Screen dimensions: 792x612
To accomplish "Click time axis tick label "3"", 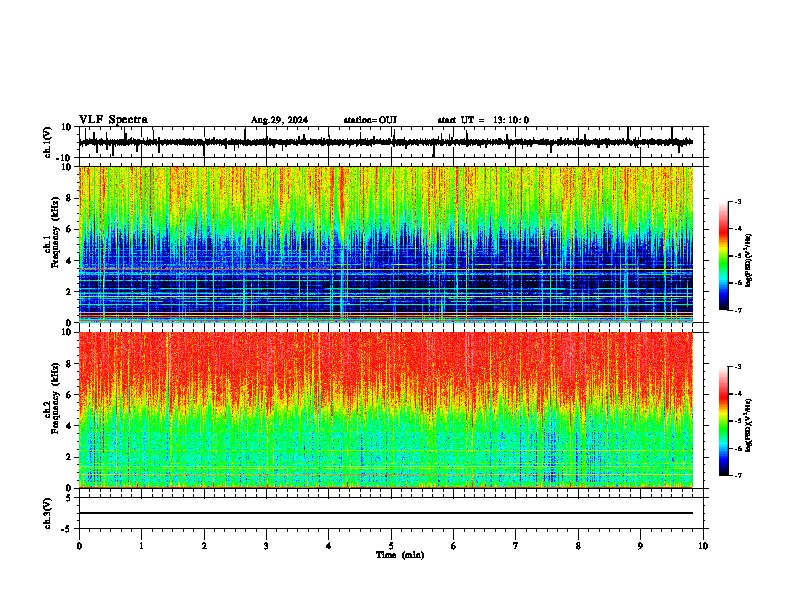I will [x=266, y=546].
